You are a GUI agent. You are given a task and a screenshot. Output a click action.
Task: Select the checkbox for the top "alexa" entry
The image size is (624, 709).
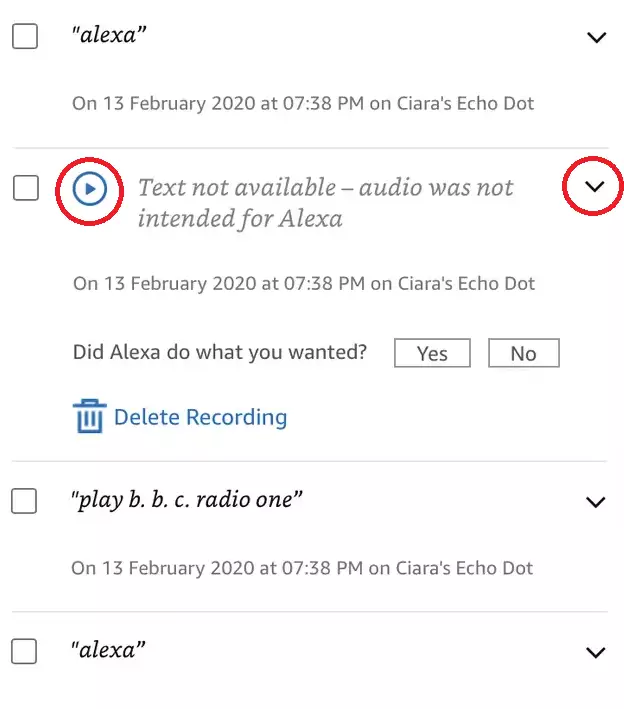pos(25,37)
